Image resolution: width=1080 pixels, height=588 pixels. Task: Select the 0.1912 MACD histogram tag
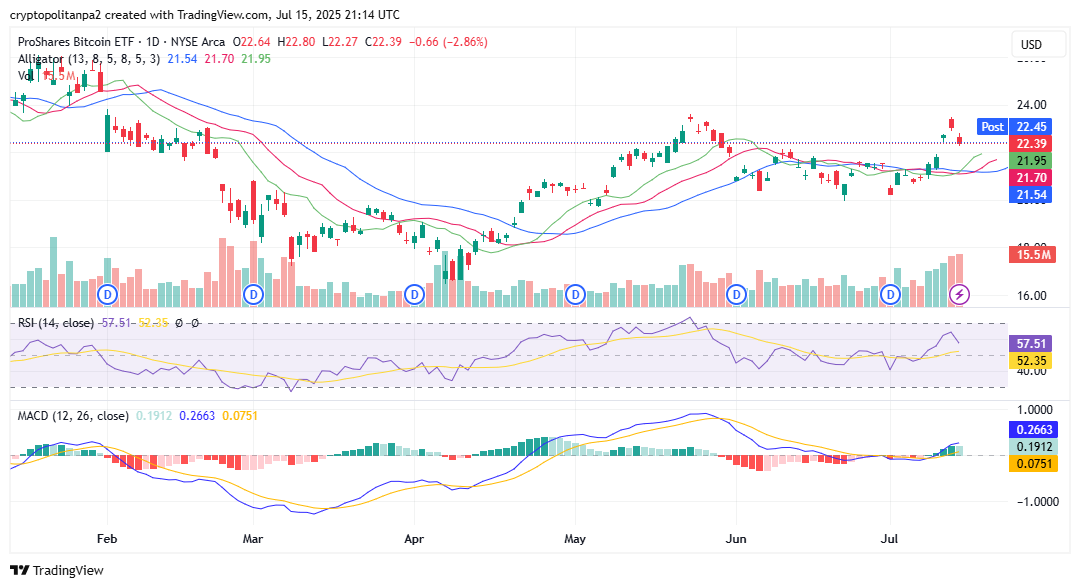click(x=1034, y=447)
